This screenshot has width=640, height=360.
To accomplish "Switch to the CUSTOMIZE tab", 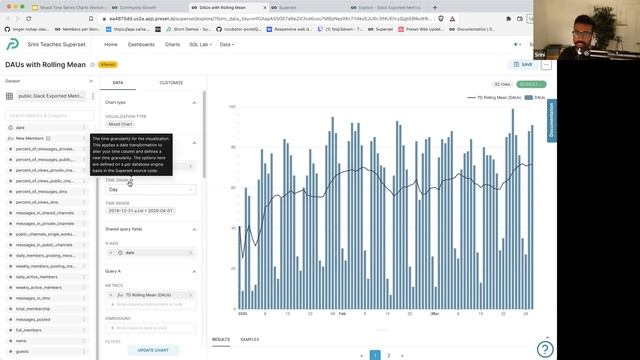I will 171,82.
